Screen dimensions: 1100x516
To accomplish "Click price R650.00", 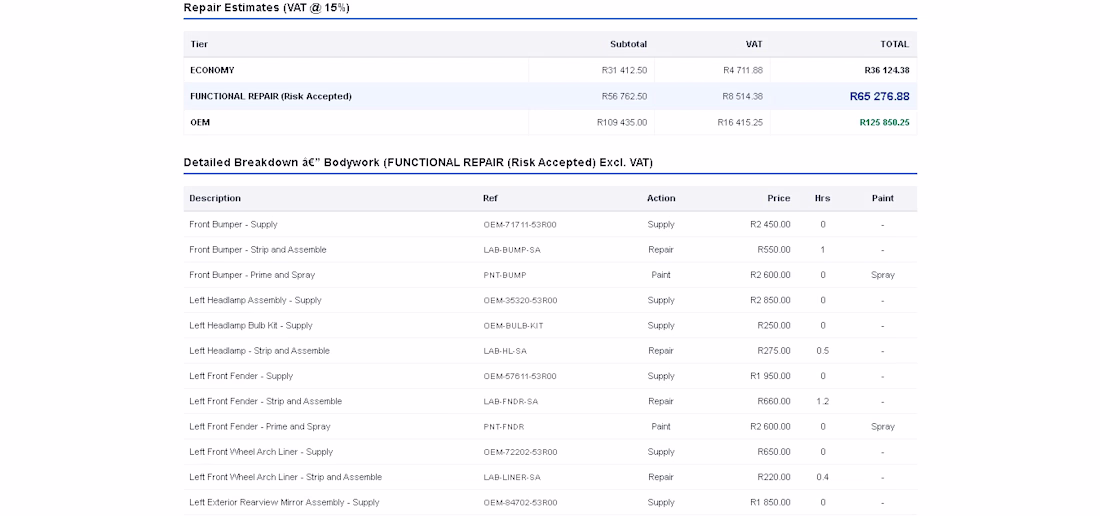I will [x=774, y=452].
